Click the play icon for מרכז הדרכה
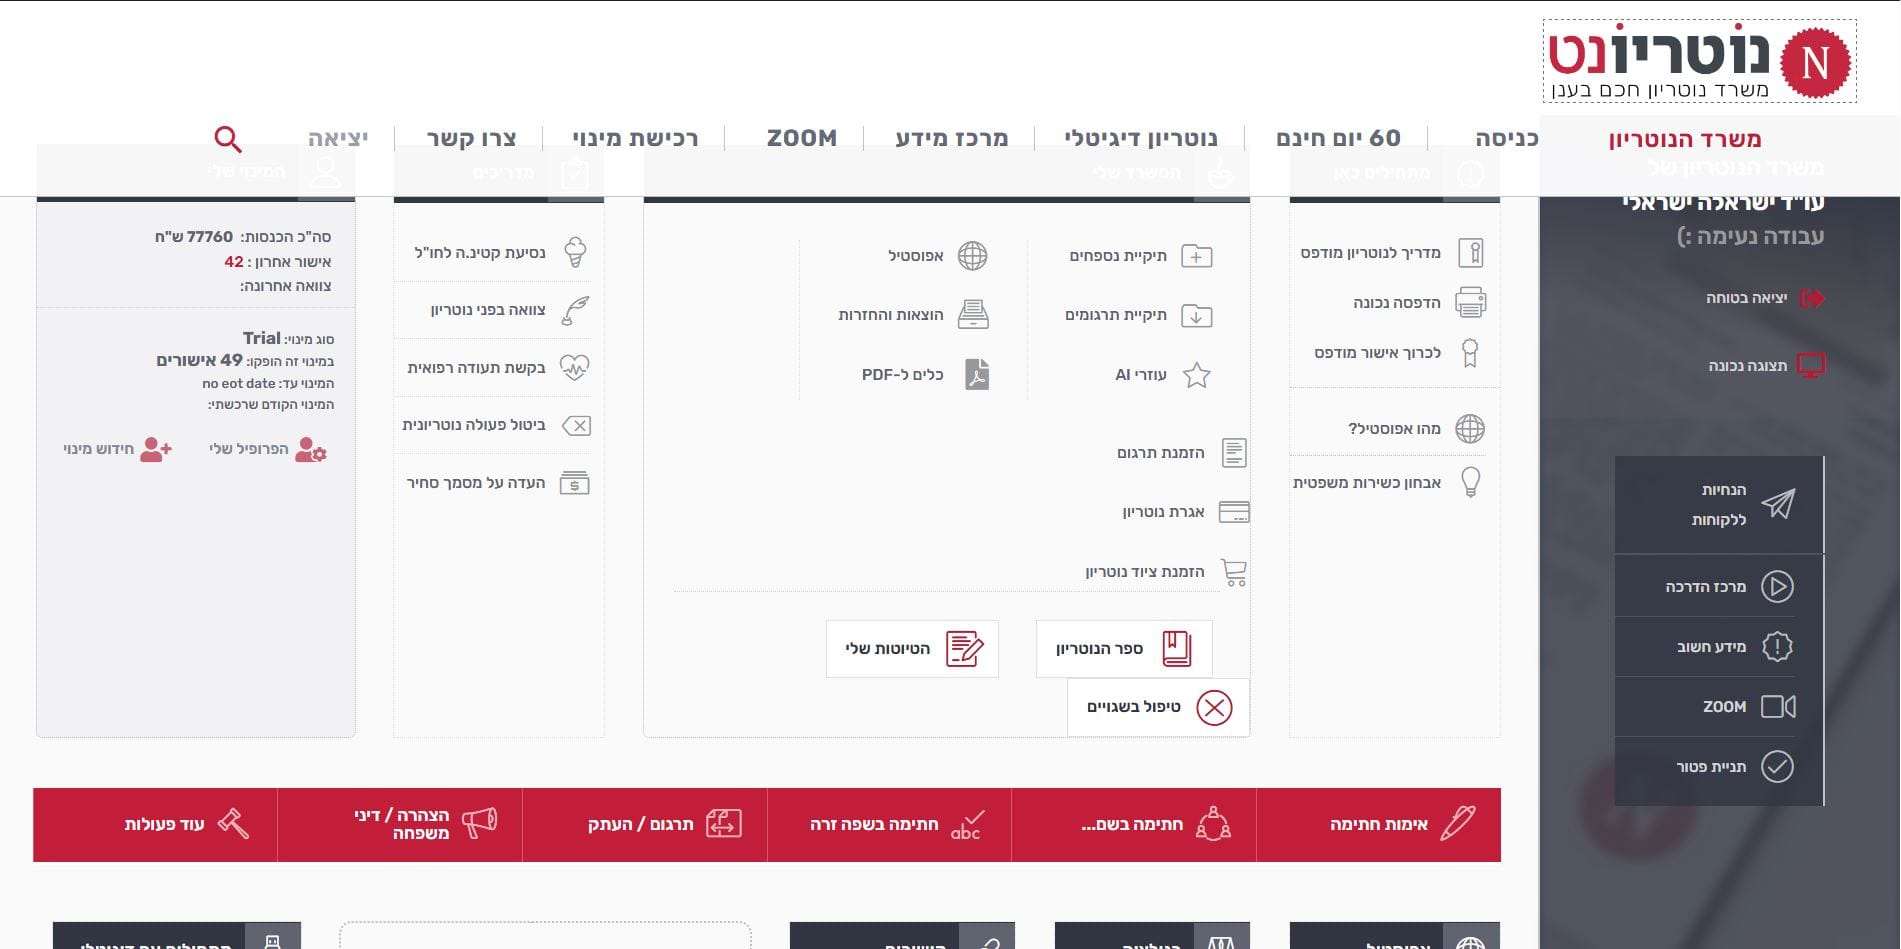 click(x=1777, y=587)
